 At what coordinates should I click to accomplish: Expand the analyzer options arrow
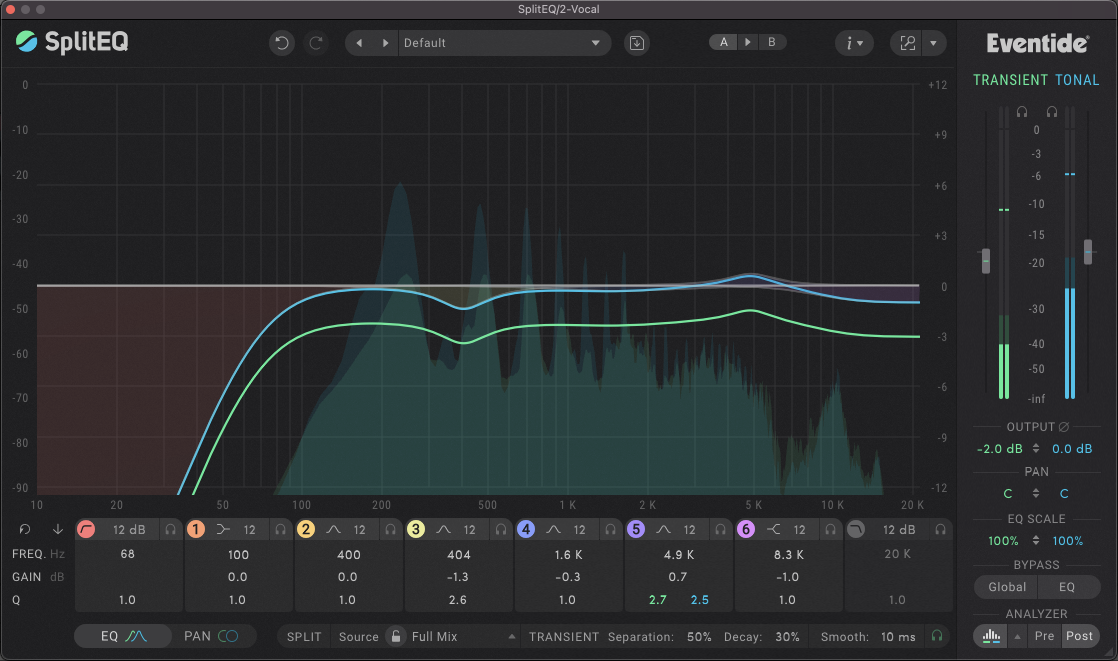(1017, 636)
